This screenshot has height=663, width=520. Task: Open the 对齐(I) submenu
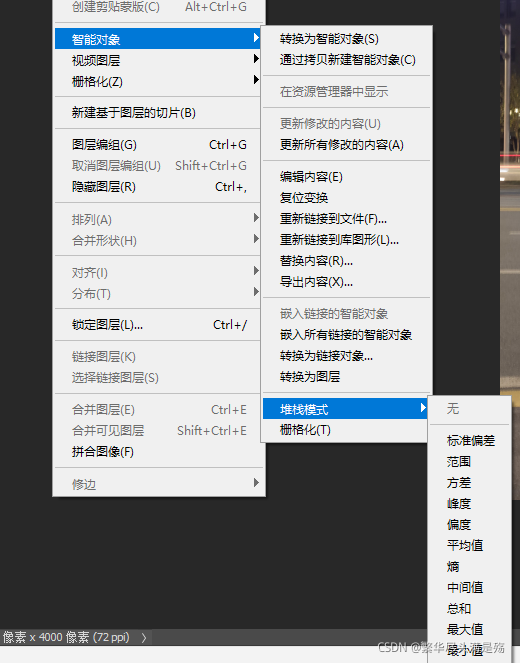(158, 273)
